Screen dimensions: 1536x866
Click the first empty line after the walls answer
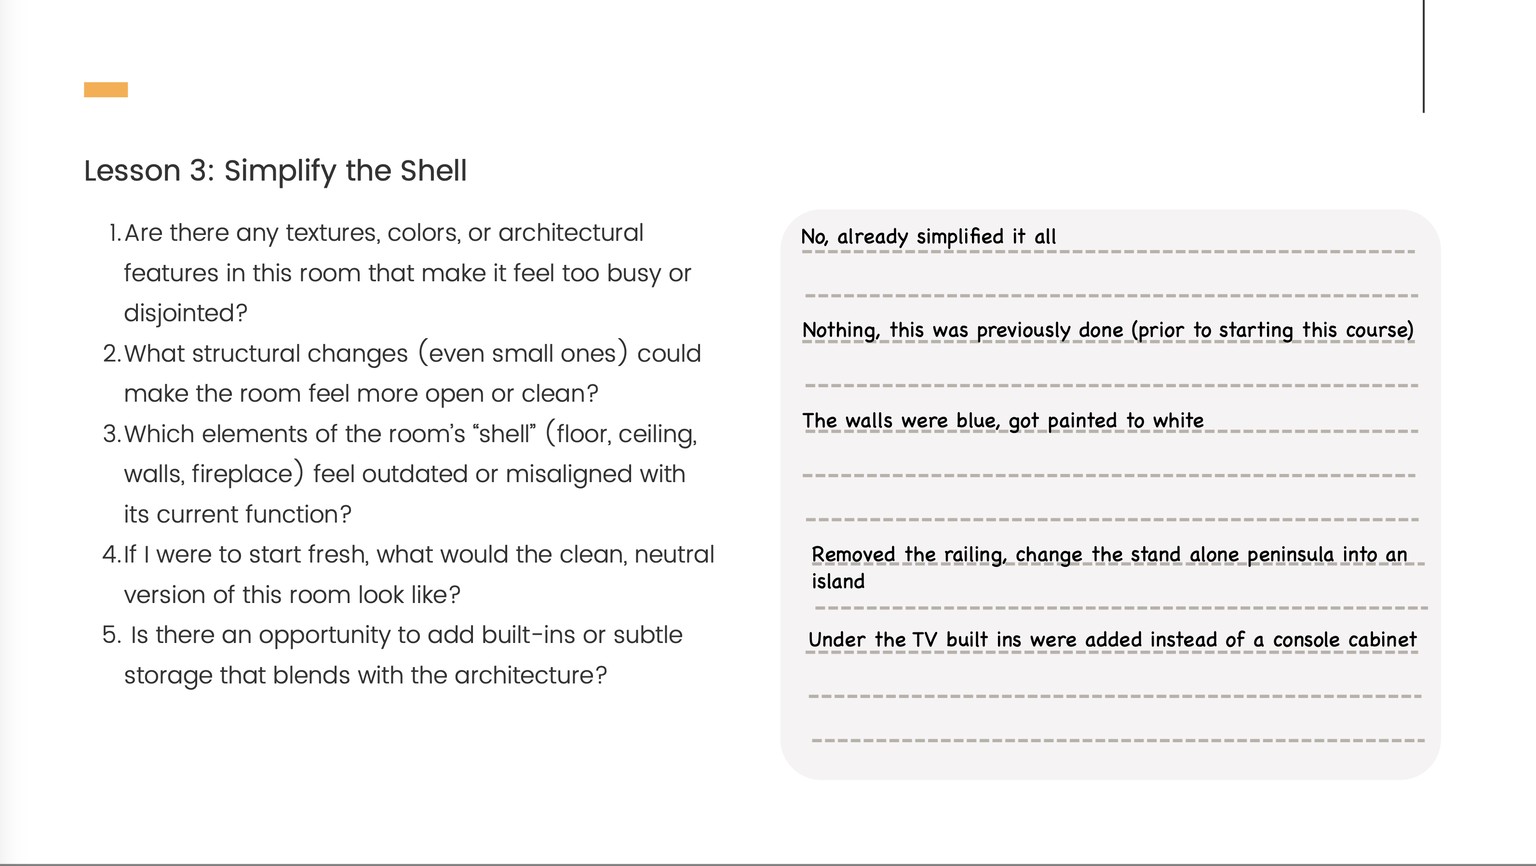point(1109,475)
